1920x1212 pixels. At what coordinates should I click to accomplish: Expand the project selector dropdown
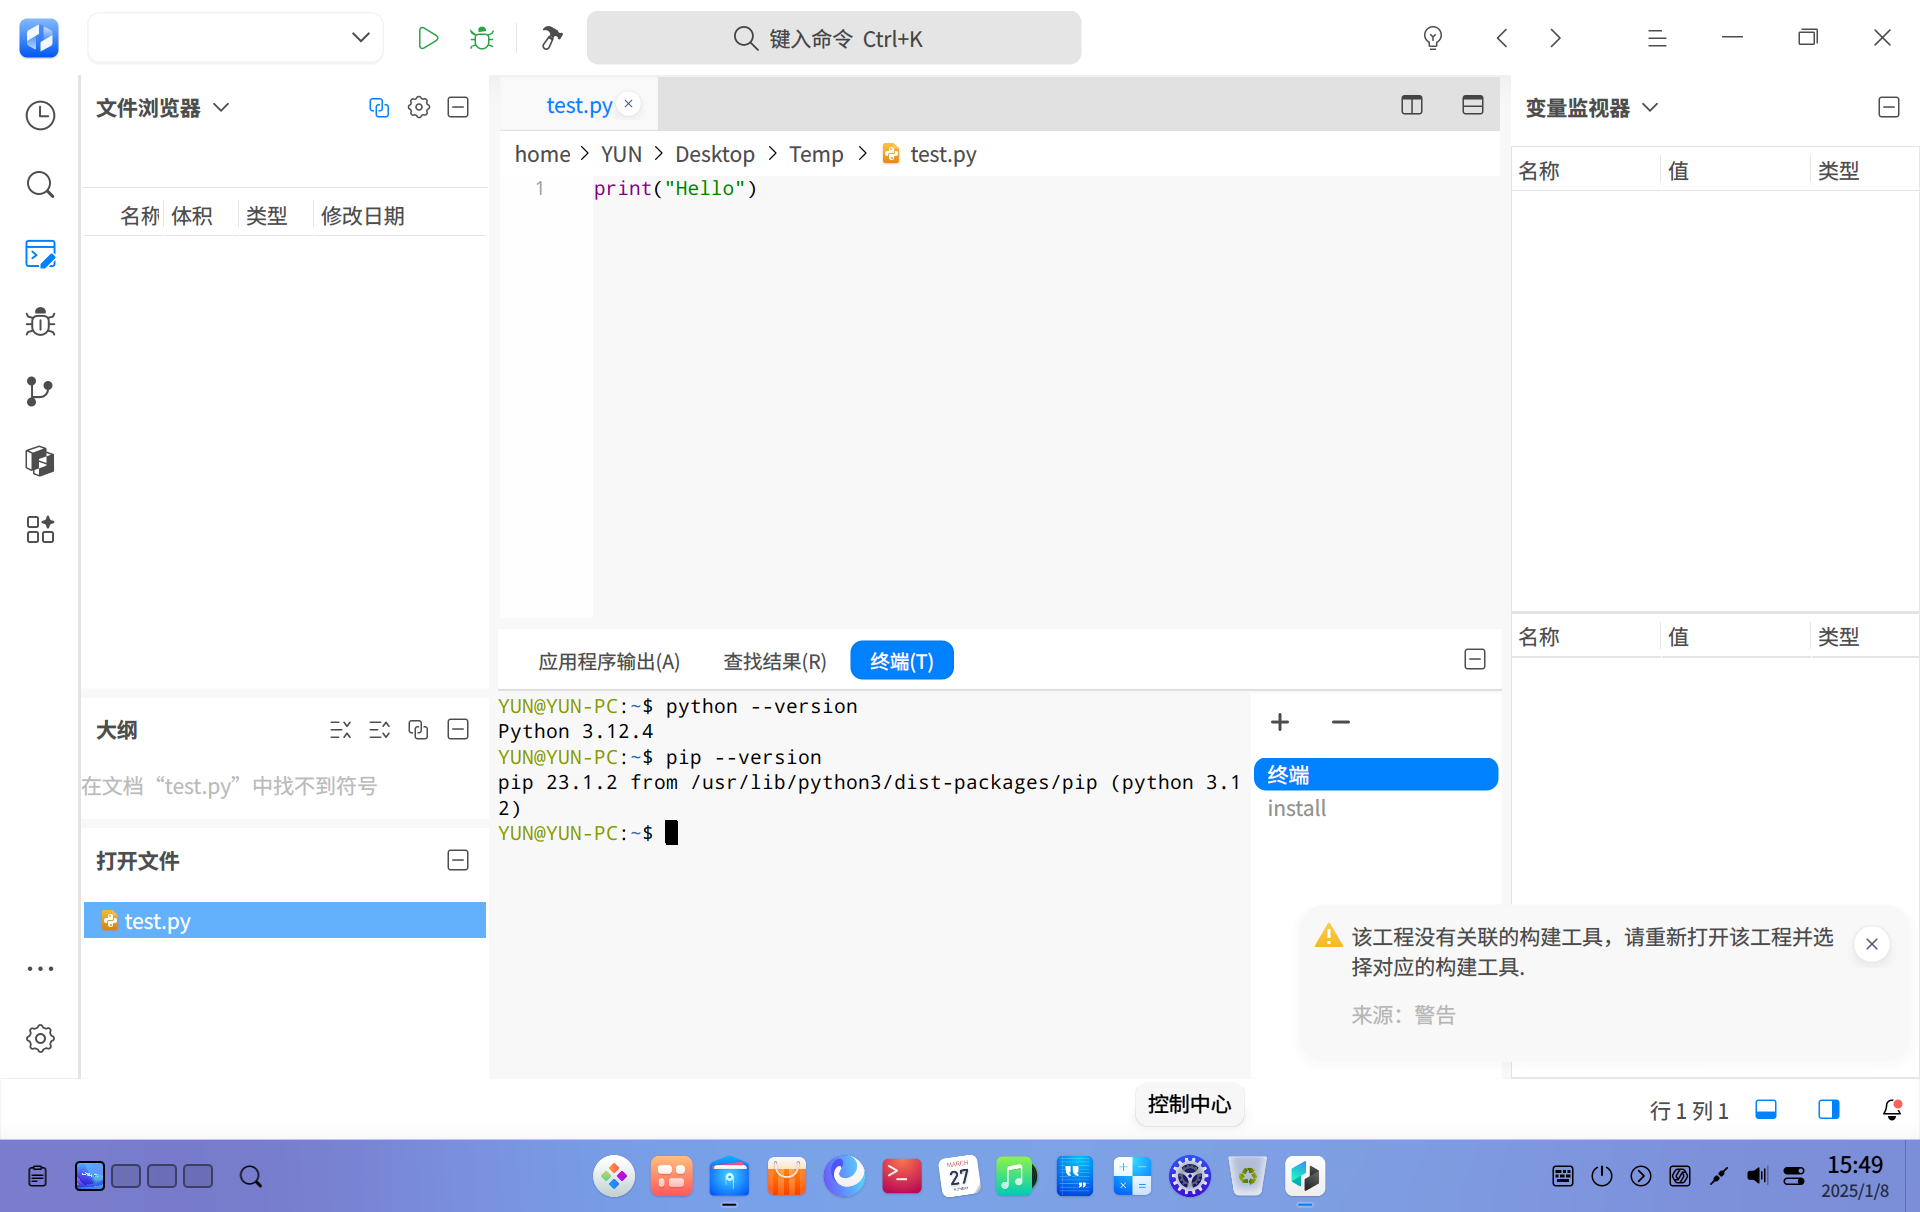[361, 38]
